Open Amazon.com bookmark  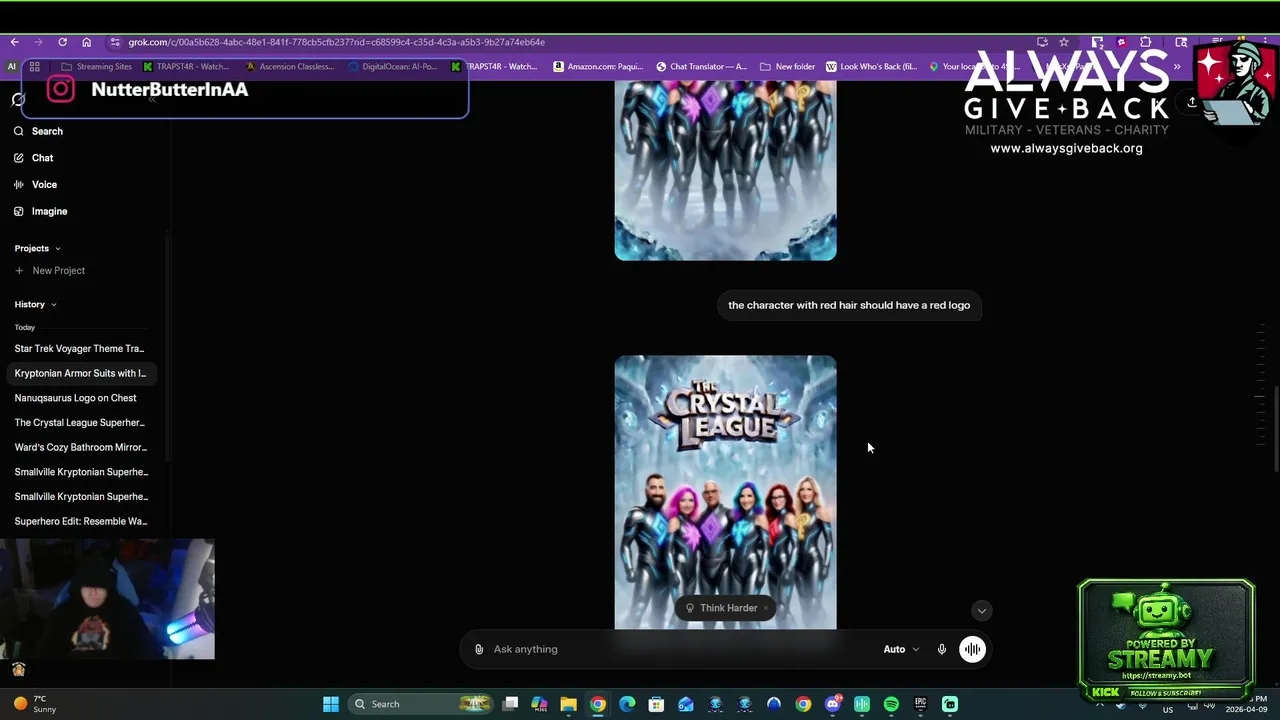tap(598, 67)
